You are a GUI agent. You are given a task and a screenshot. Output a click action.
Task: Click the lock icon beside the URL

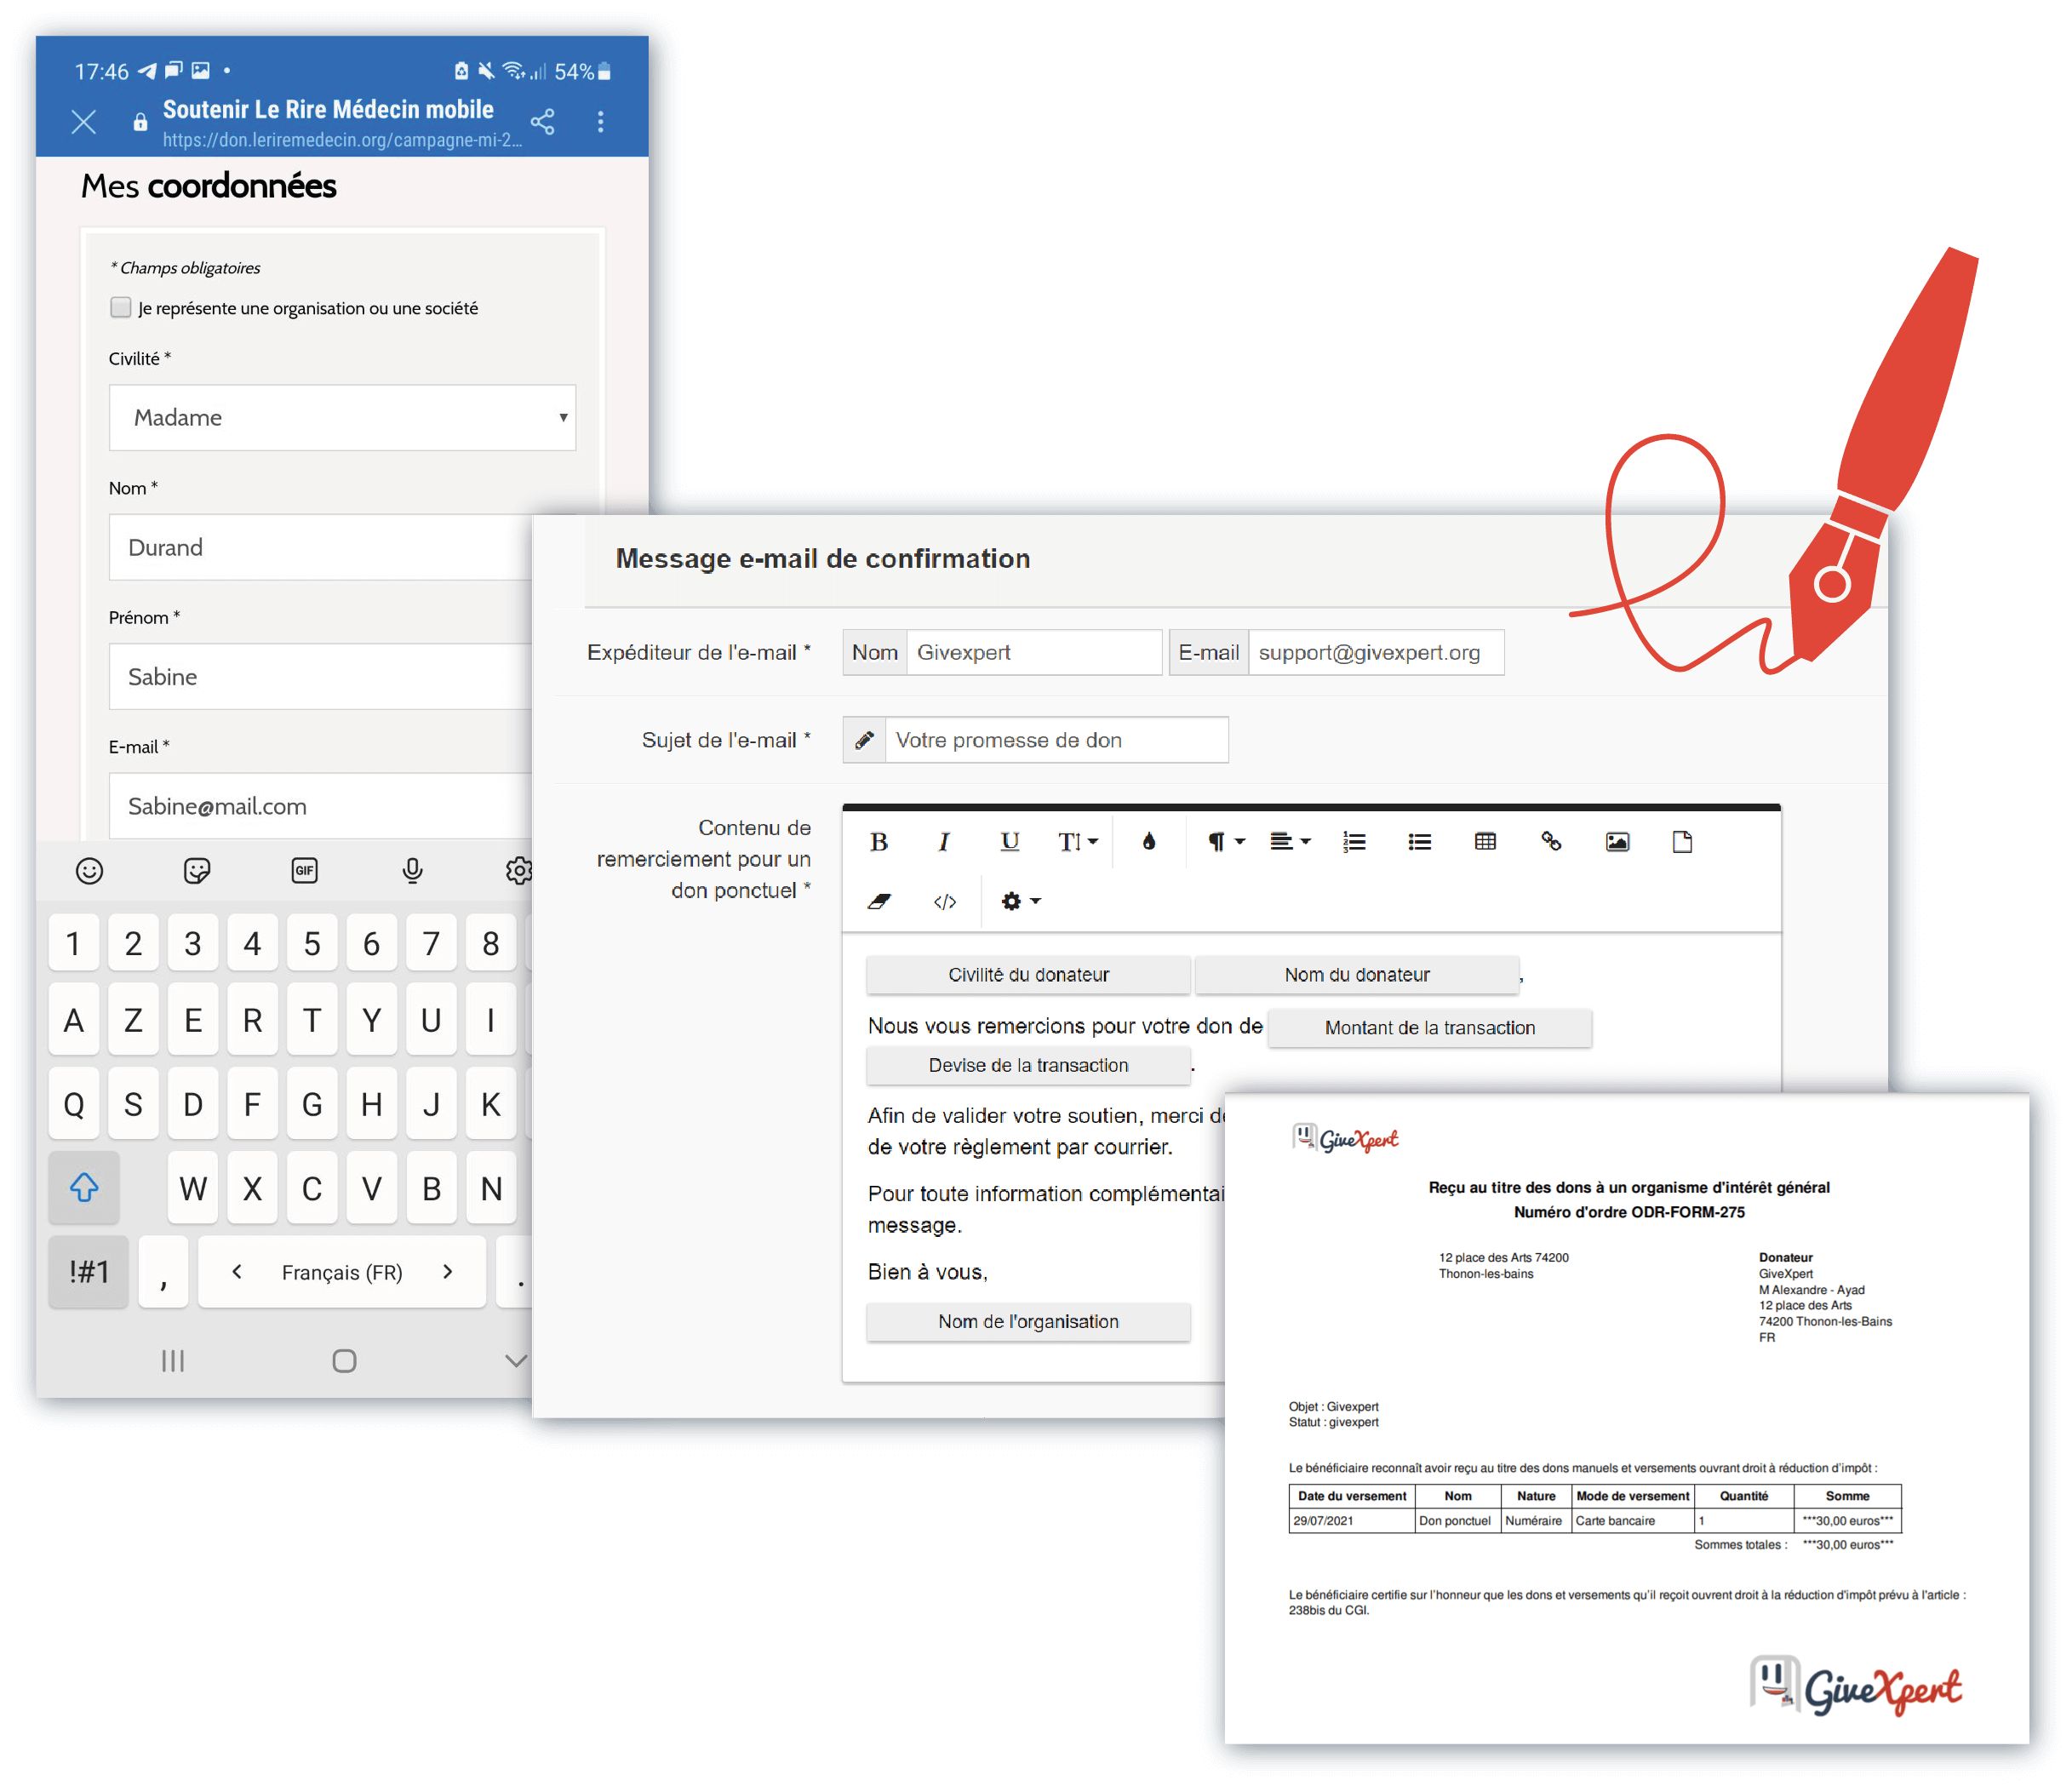click(140, 122)
